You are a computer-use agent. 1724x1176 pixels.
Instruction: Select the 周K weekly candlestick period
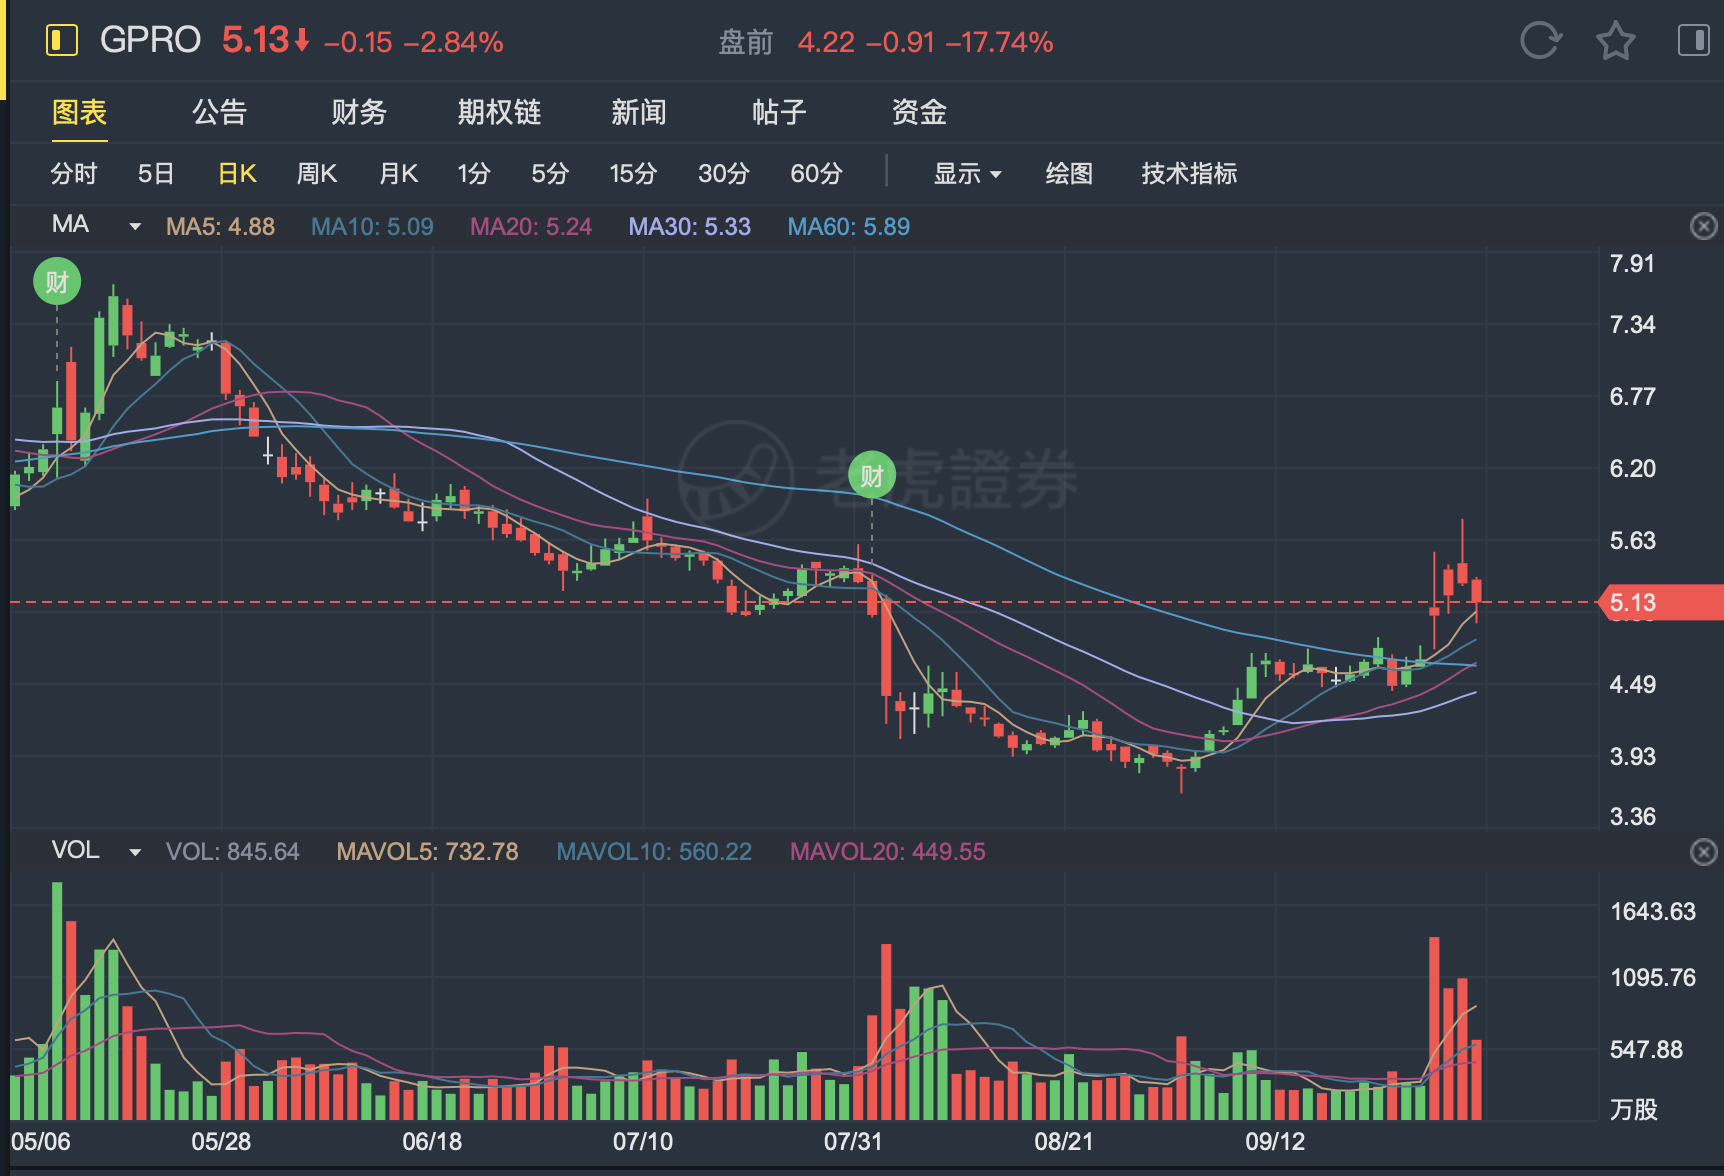coord(317,174)
